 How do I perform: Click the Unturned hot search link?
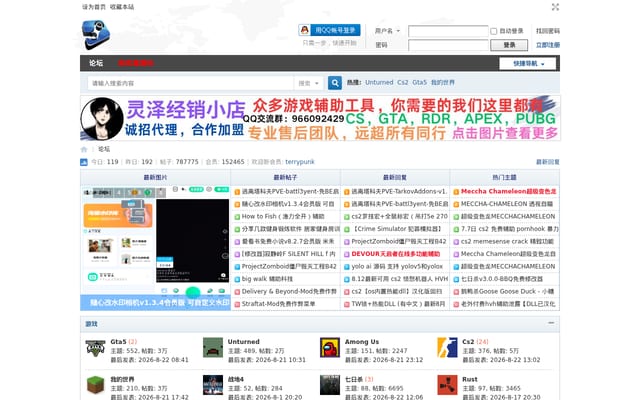[x=379, y=82]
